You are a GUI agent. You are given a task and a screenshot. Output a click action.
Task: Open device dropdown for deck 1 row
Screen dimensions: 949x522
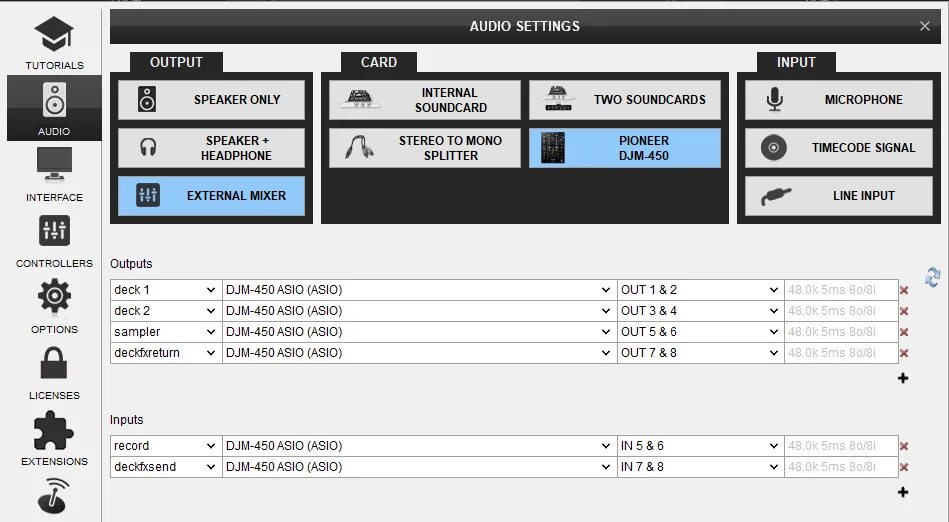point(419,290)
